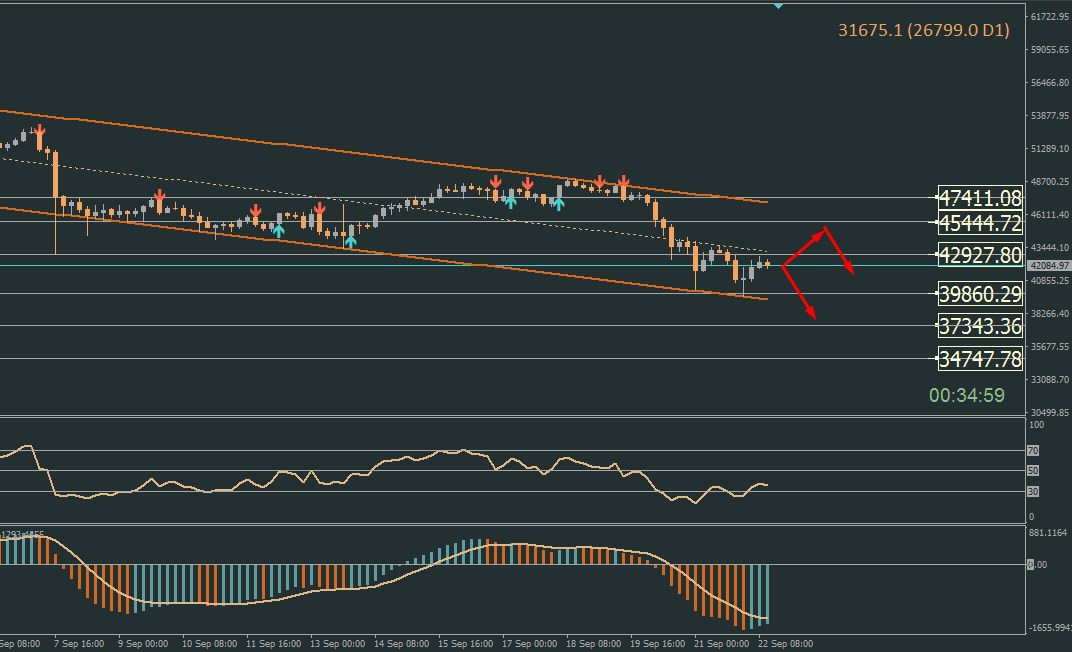
Task: Click the 10 Sep 08:00 time label
Action: [209, 643]
